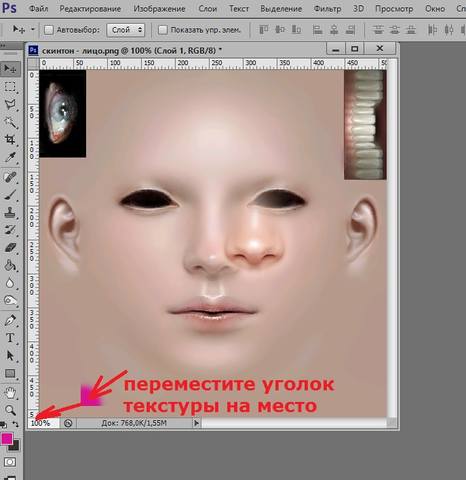466x480 pixels.
Task: Select the Crop tool
Action: click(10, 139)
